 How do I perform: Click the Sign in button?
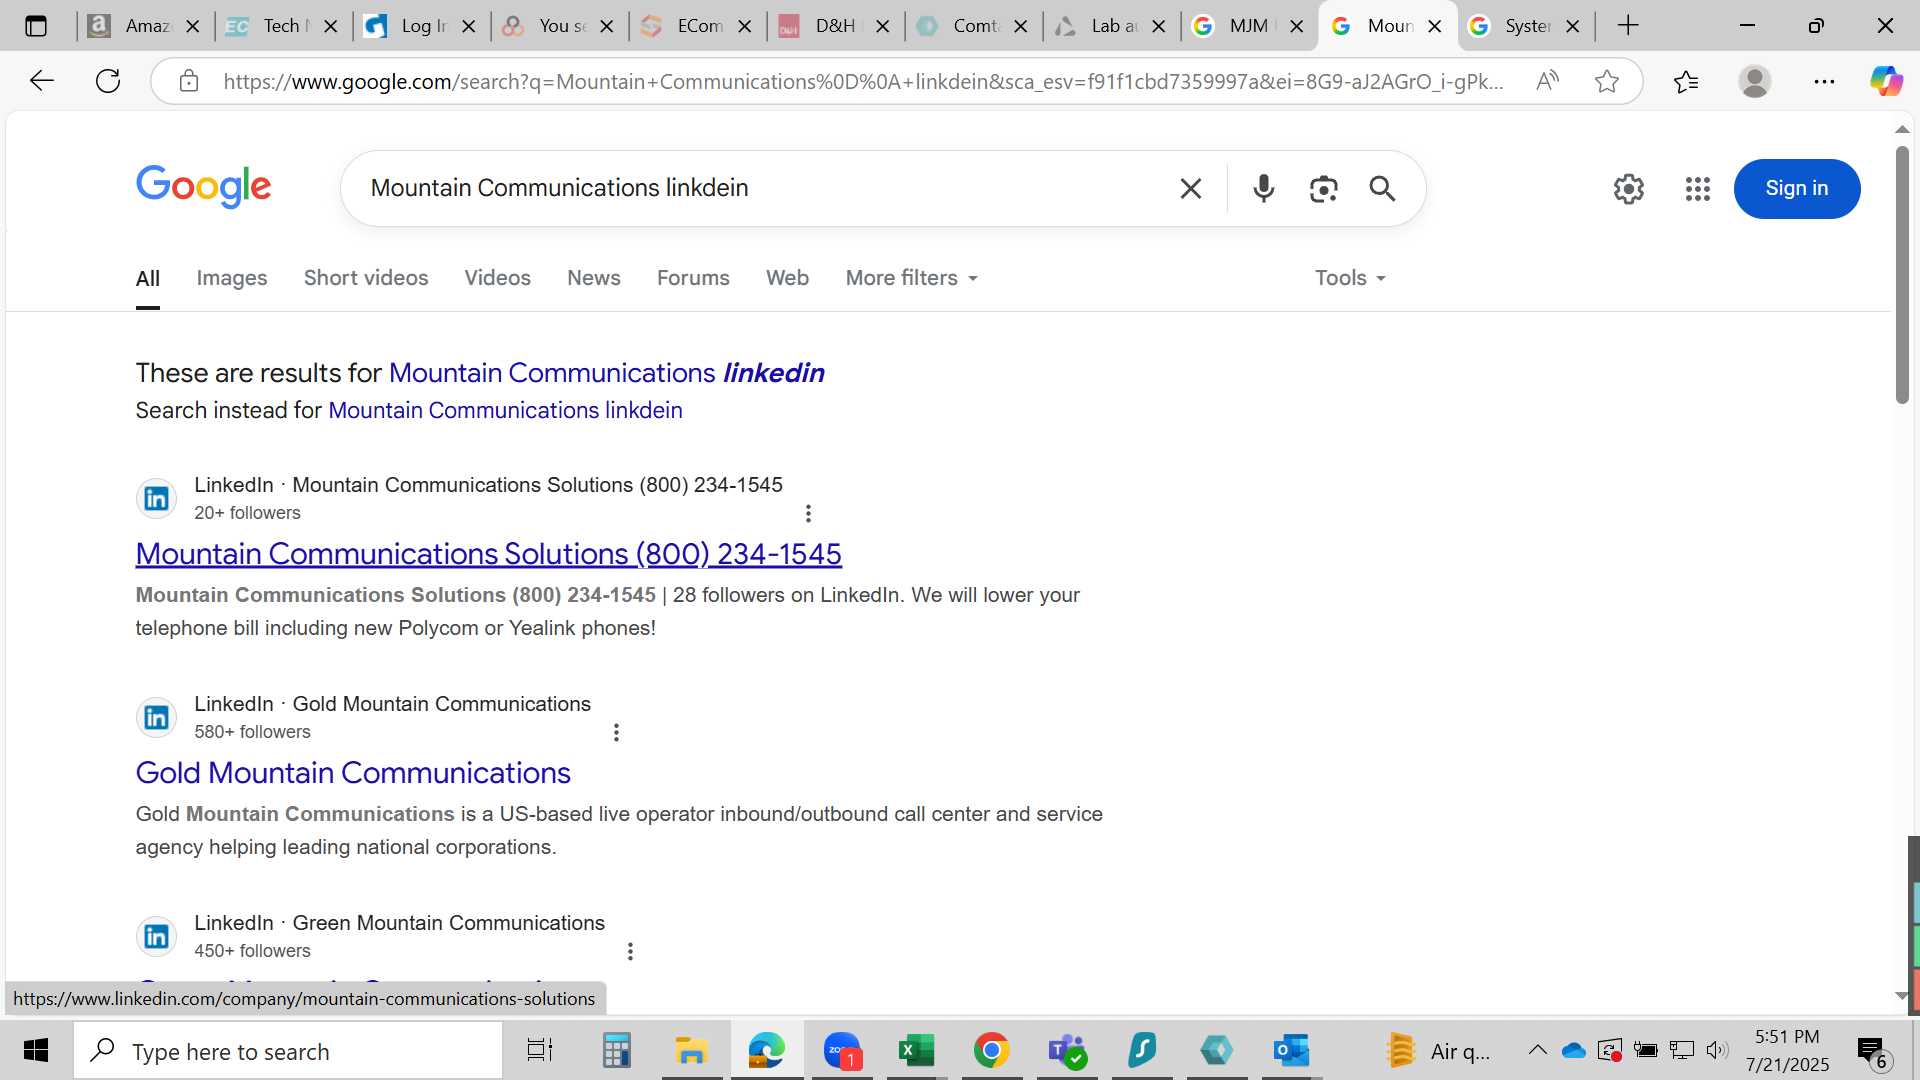[x=1796, y=188]
